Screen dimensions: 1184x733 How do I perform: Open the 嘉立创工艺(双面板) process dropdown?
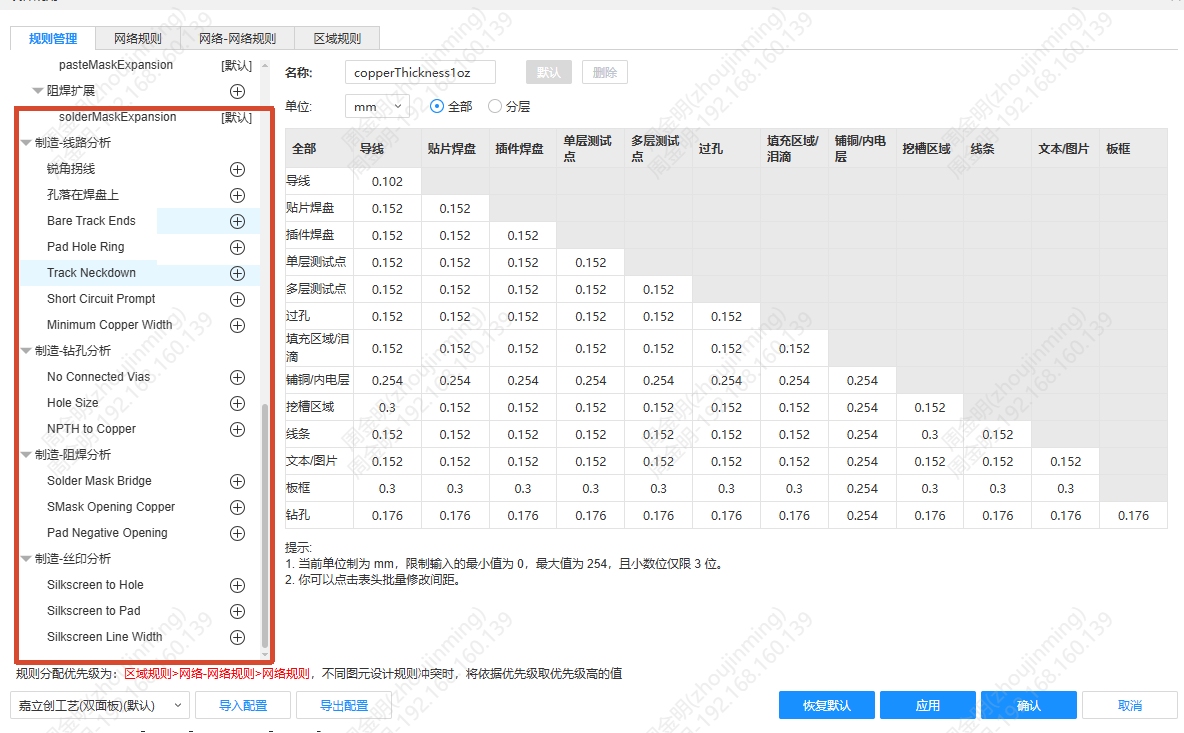(100, 705)
